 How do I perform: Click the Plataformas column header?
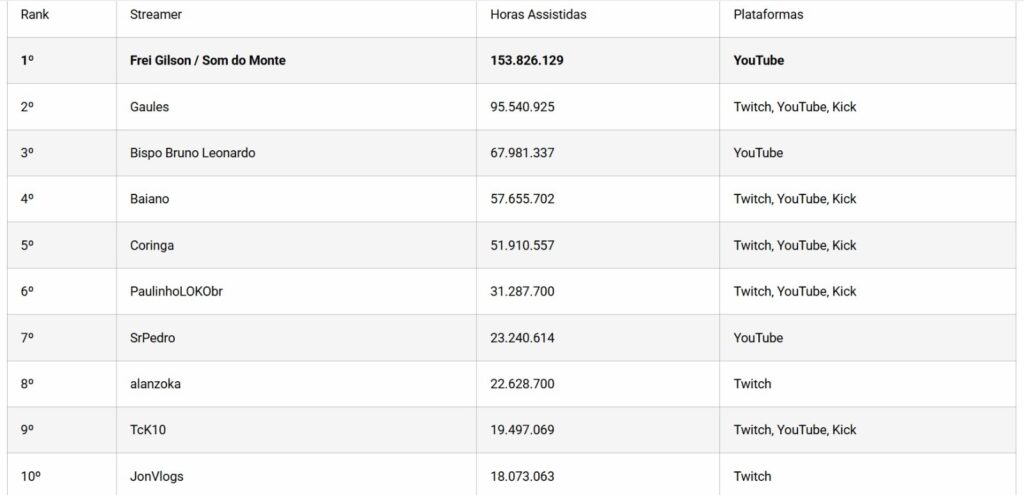(768, 15)
